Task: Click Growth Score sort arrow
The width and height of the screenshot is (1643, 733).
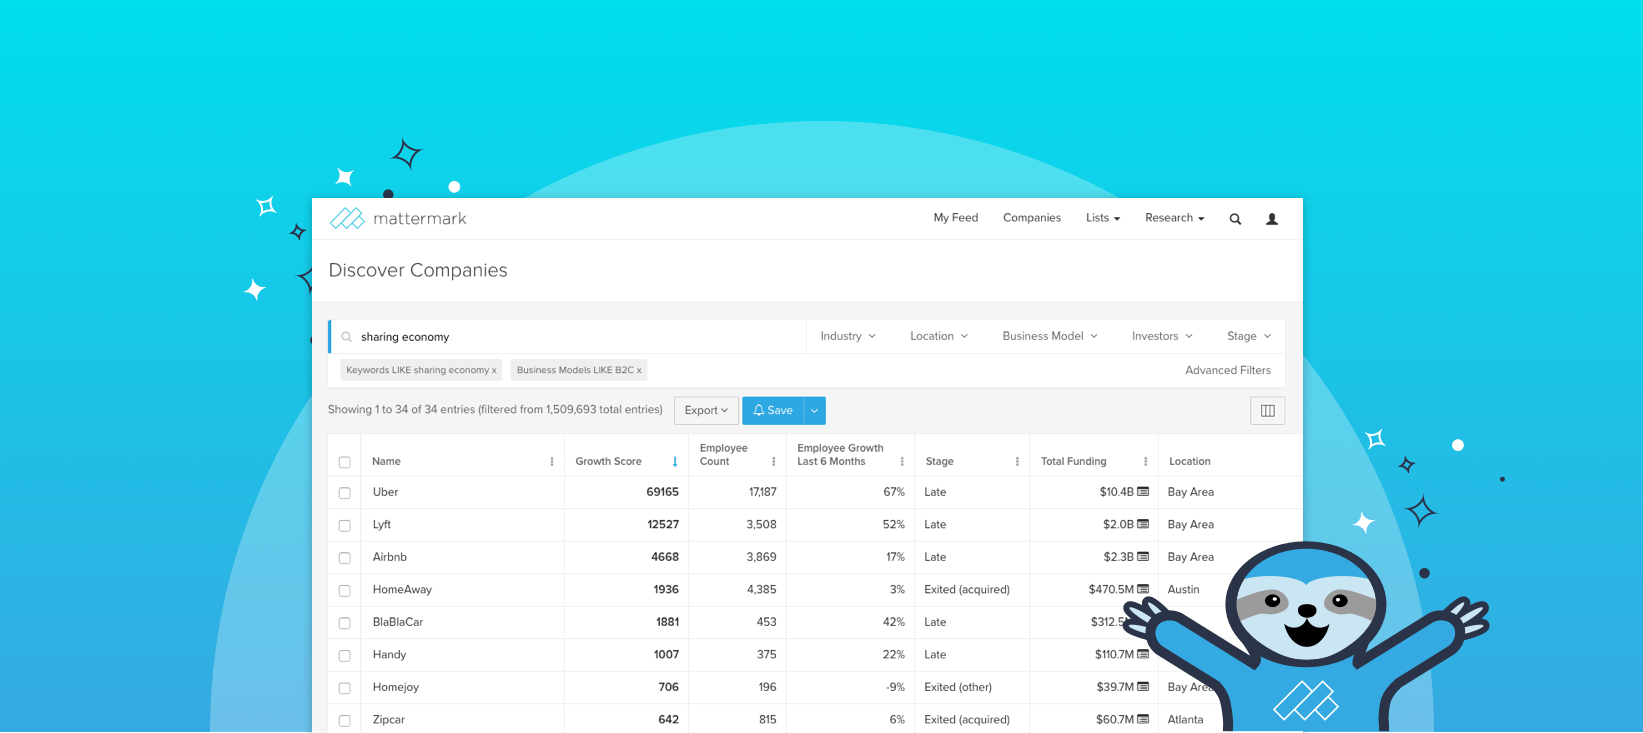Action: coord(675,462)
